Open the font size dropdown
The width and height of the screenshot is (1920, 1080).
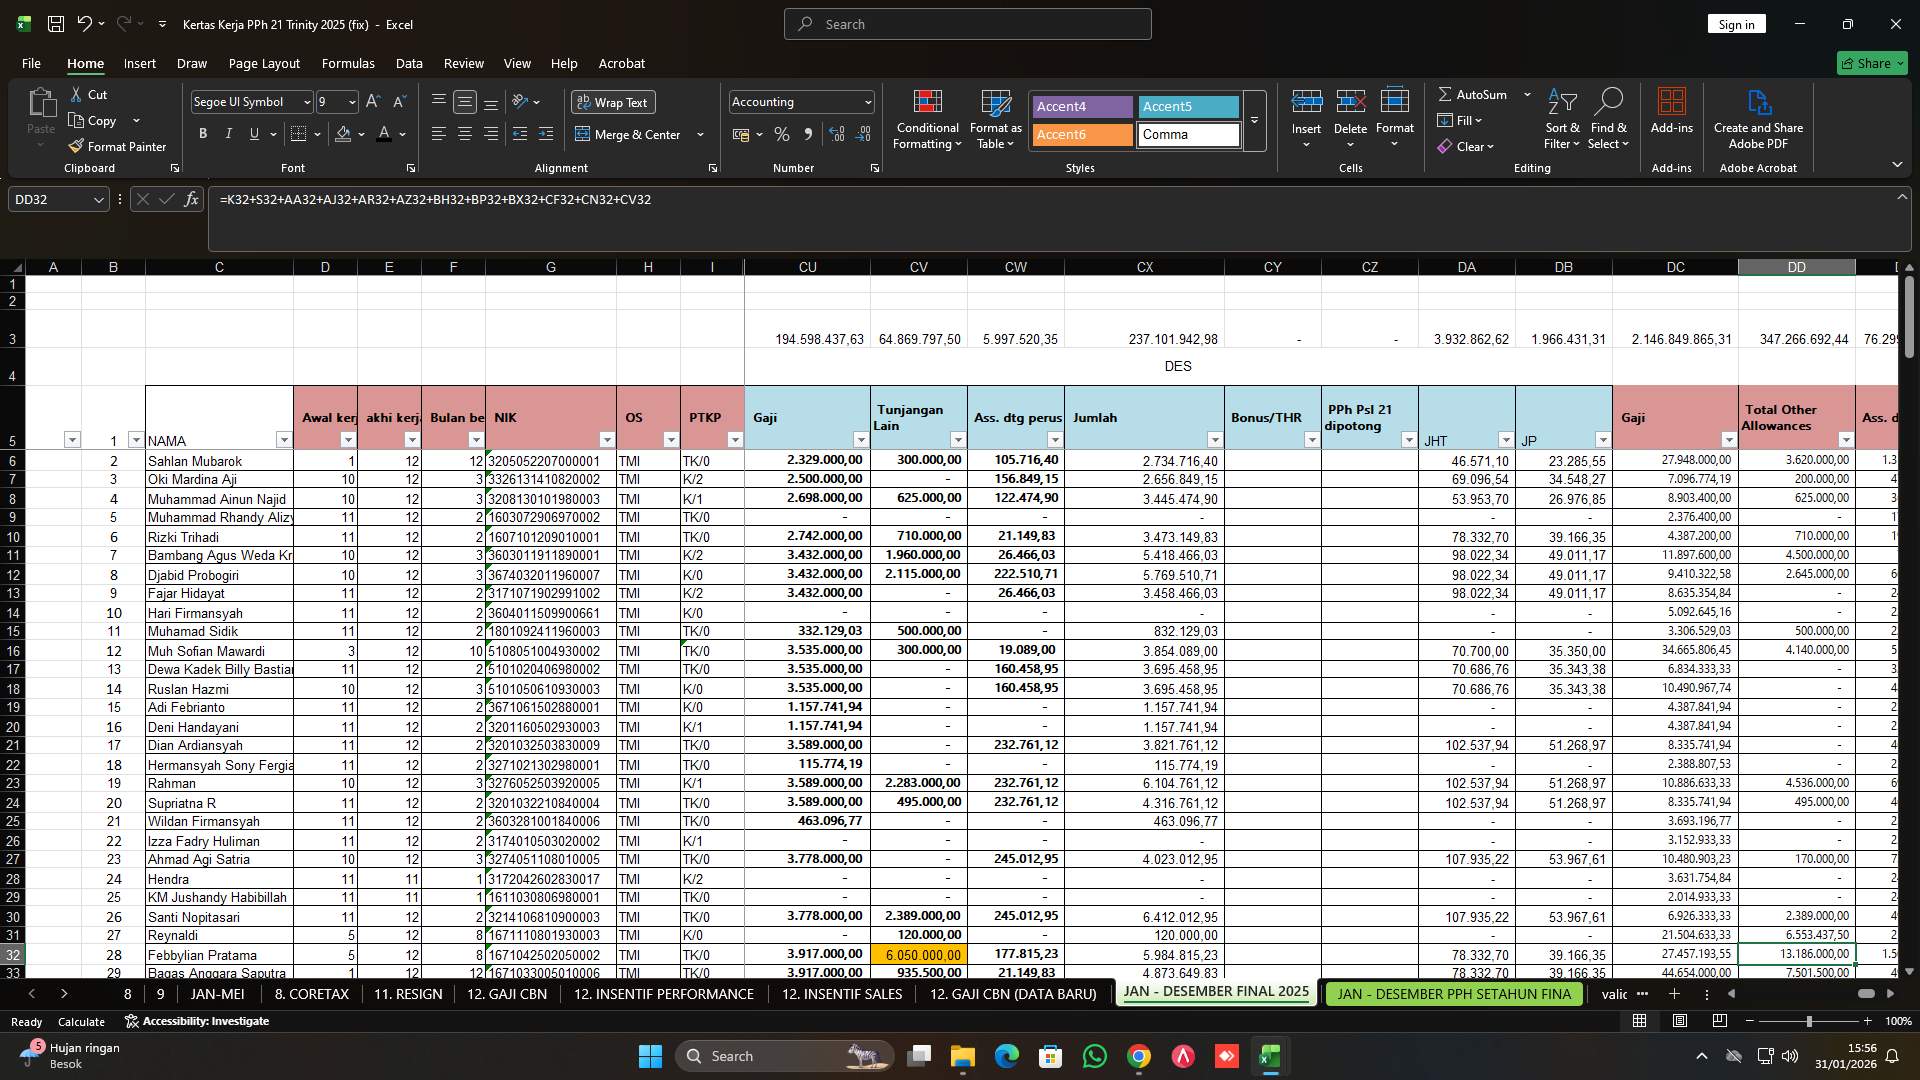tap(351, 101)
